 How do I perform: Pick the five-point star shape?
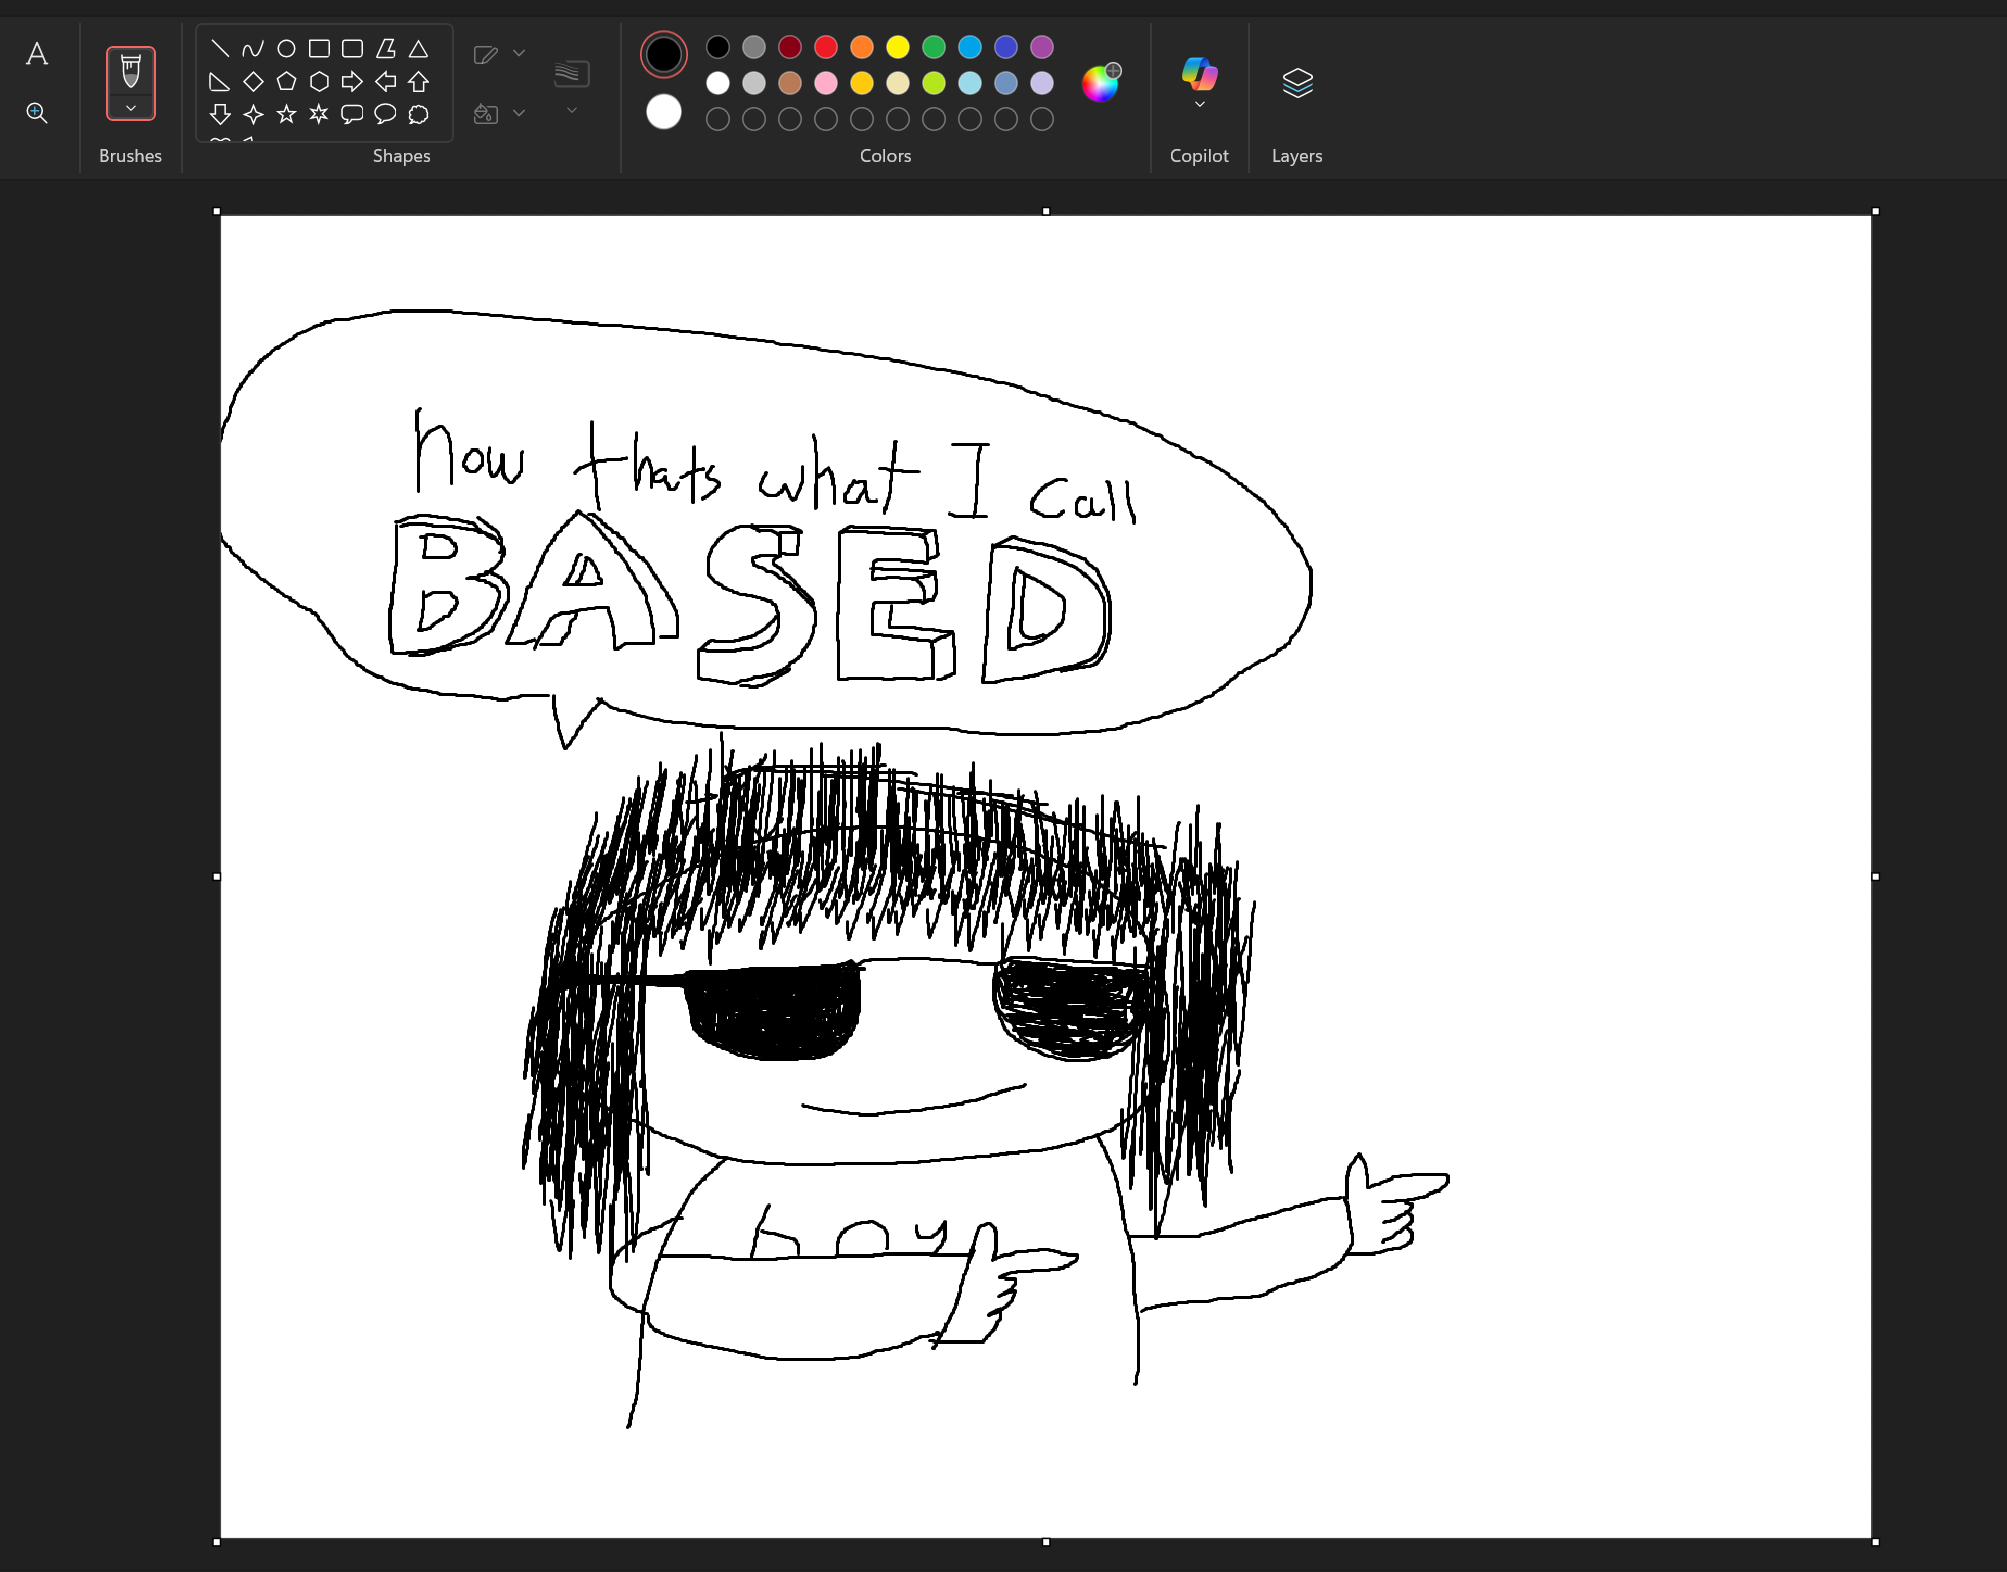(286, 114)
